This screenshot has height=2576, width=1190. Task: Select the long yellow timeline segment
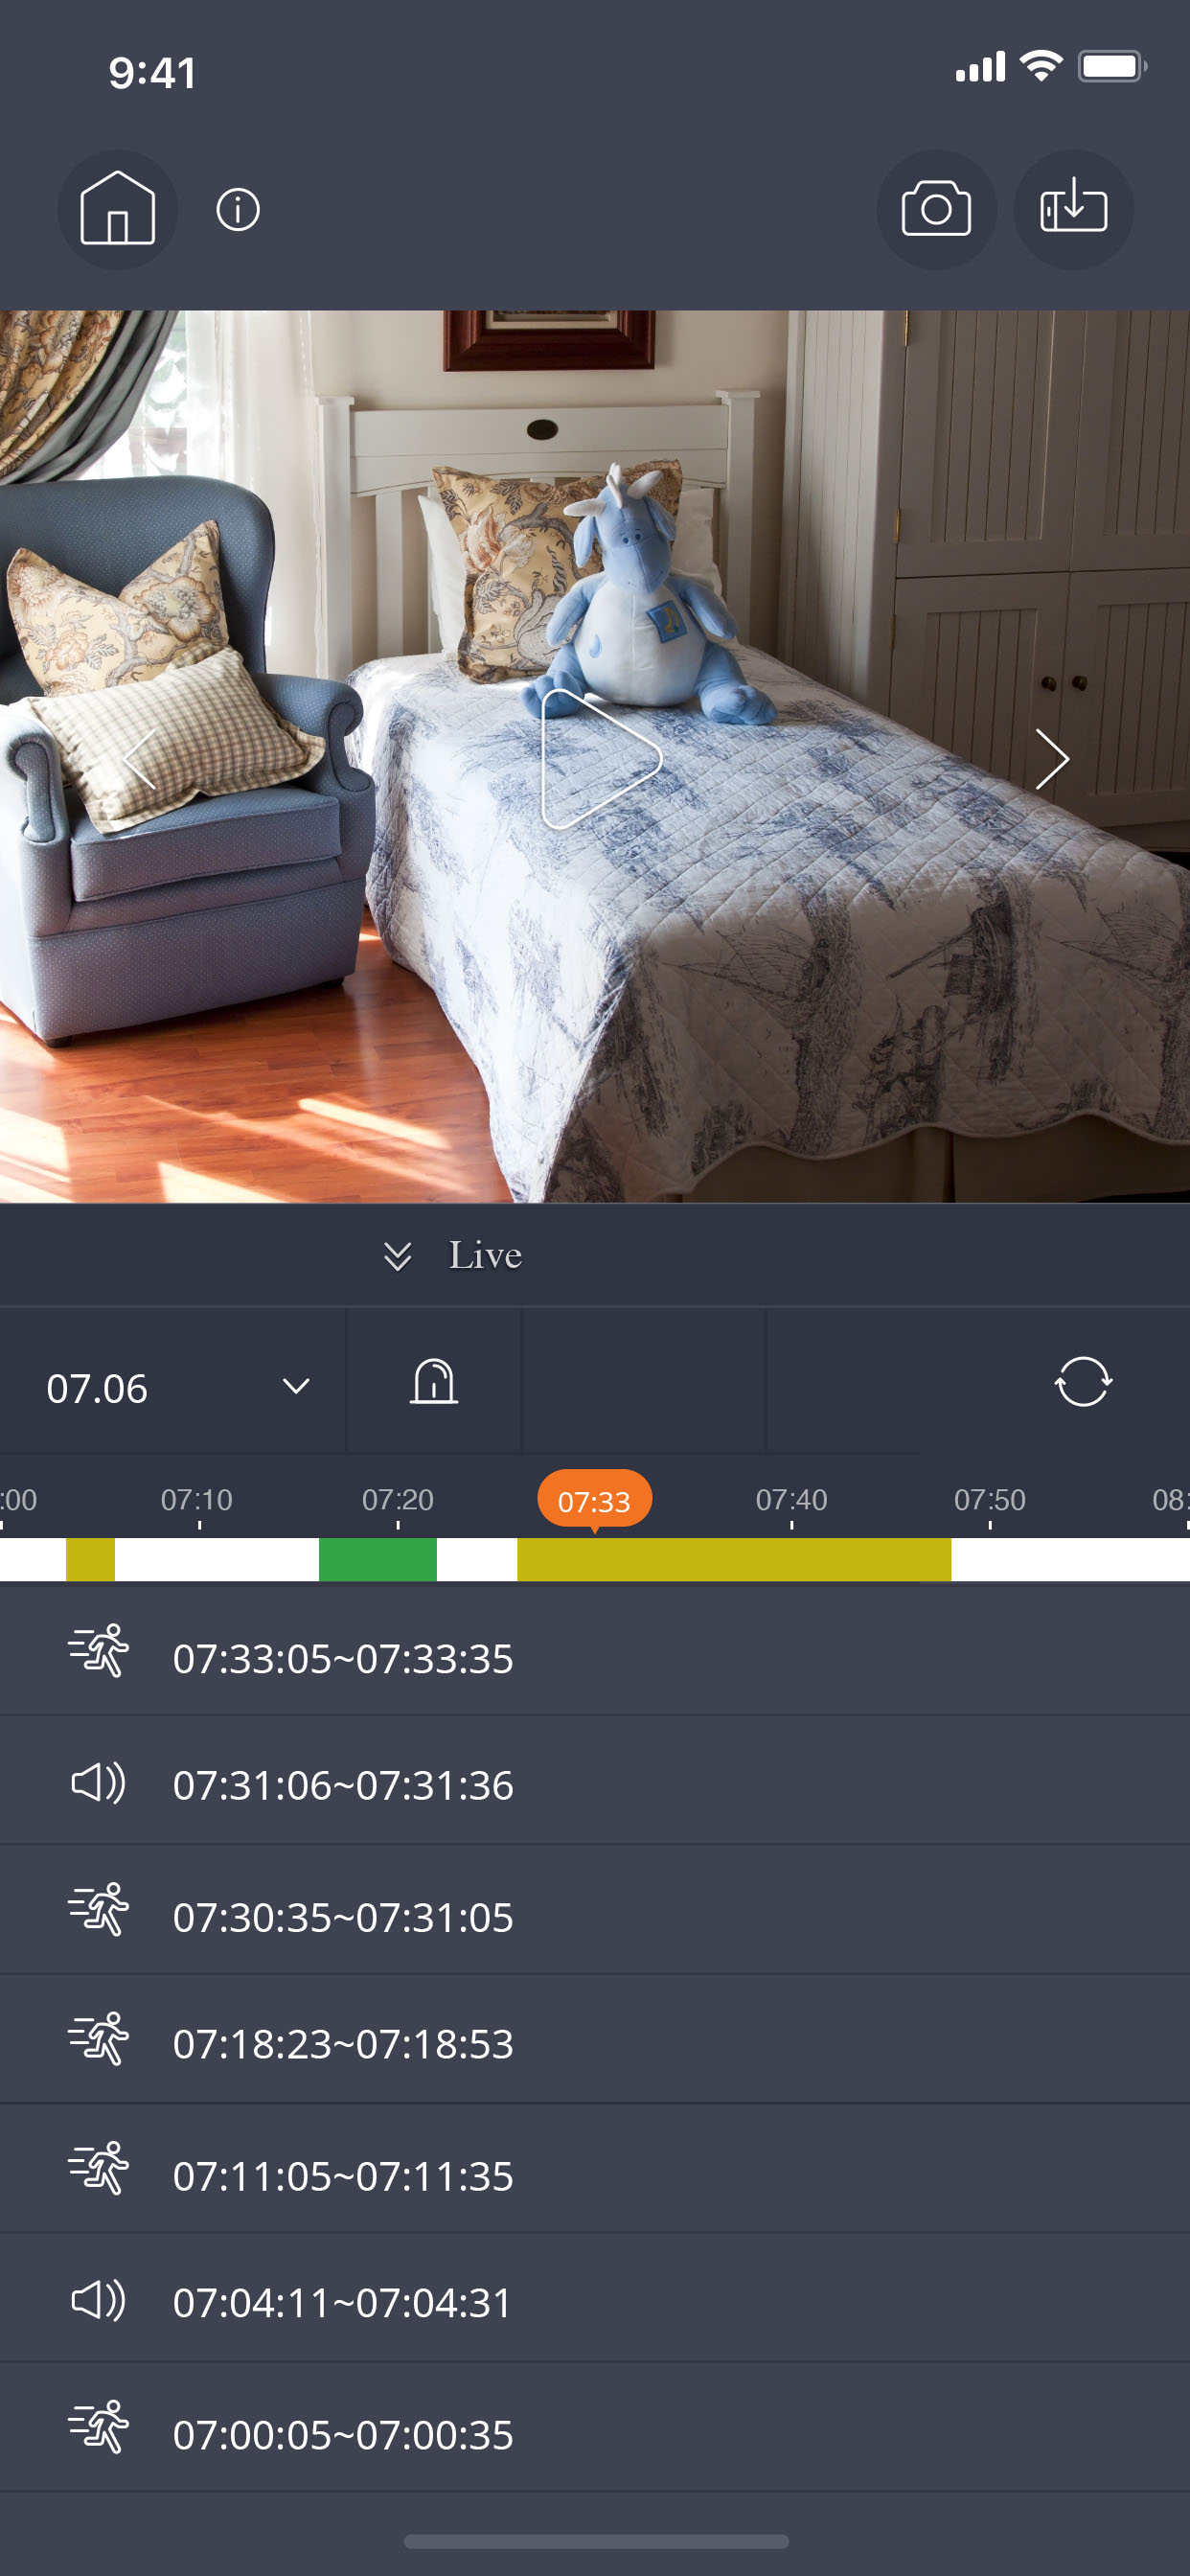(x=734, y=1559)
